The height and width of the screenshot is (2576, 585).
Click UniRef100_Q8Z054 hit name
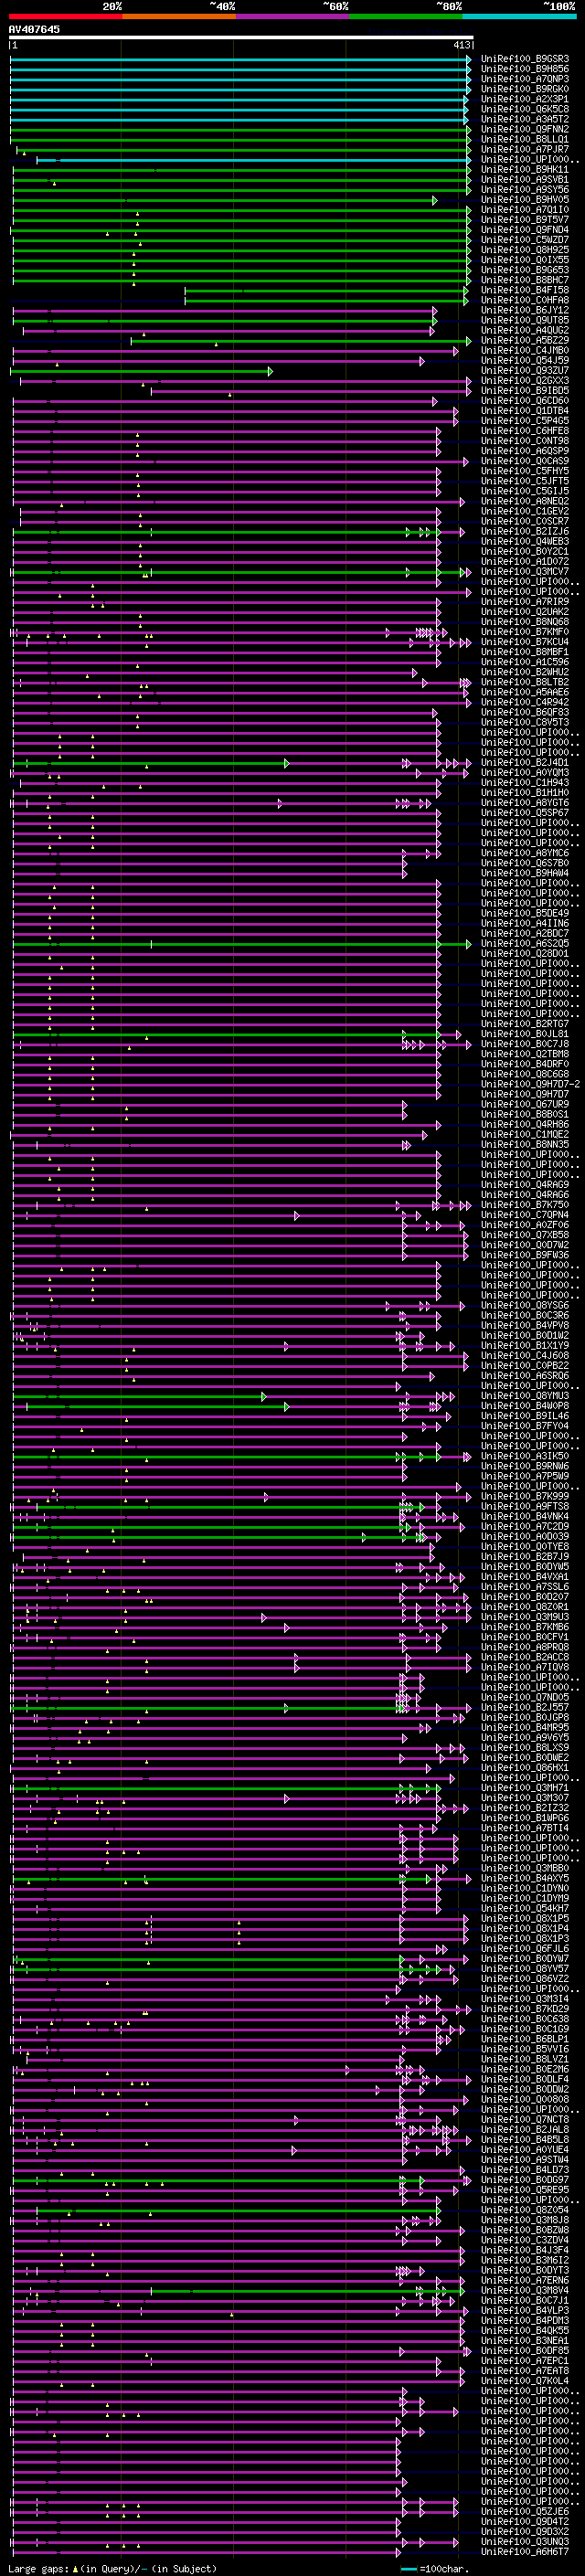(525, 2209)
